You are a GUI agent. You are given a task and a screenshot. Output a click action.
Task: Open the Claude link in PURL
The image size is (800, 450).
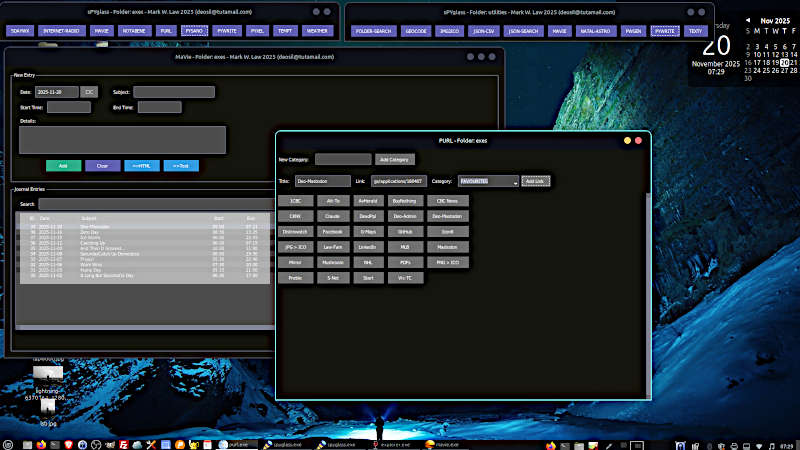333,216
